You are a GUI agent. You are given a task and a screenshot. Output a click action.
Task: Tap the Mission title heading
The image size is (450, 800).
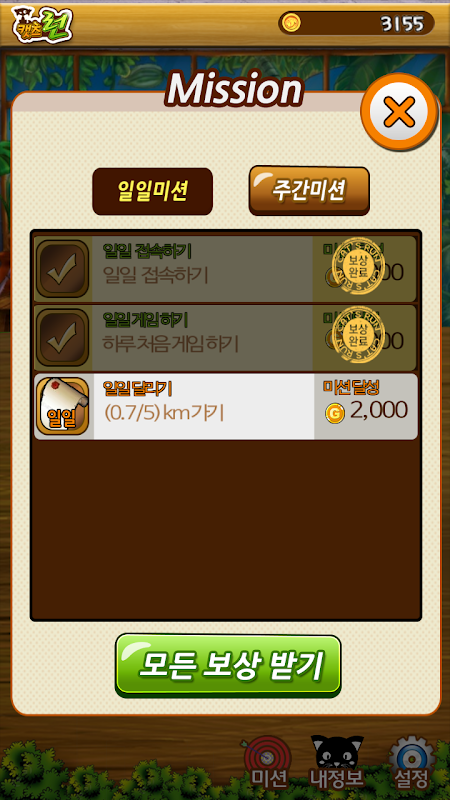pyautogui.click(x=235, y=90)
